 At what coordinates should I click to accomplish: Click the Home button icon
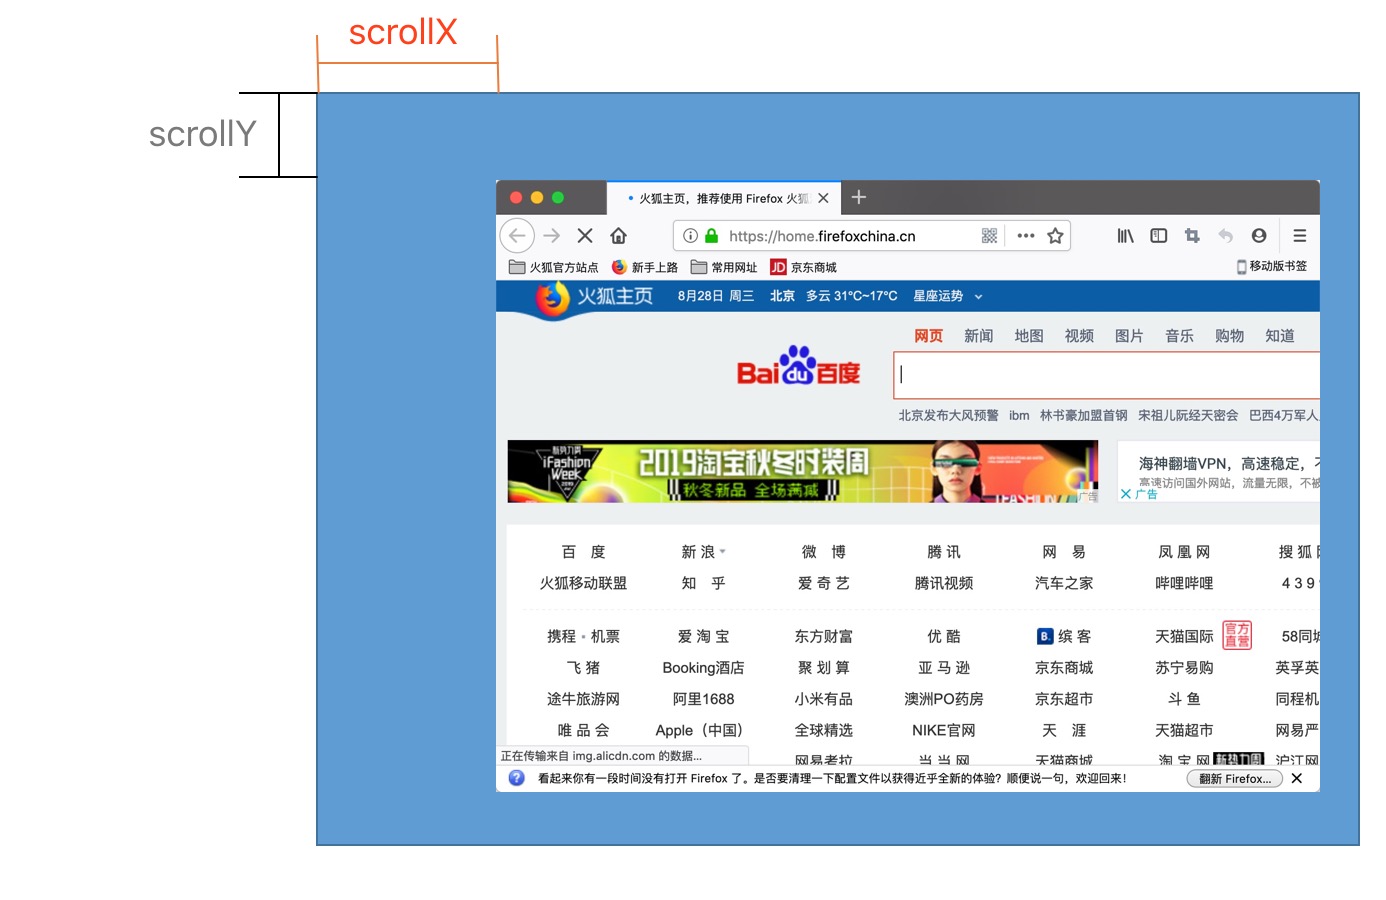(x=618, y=235)
